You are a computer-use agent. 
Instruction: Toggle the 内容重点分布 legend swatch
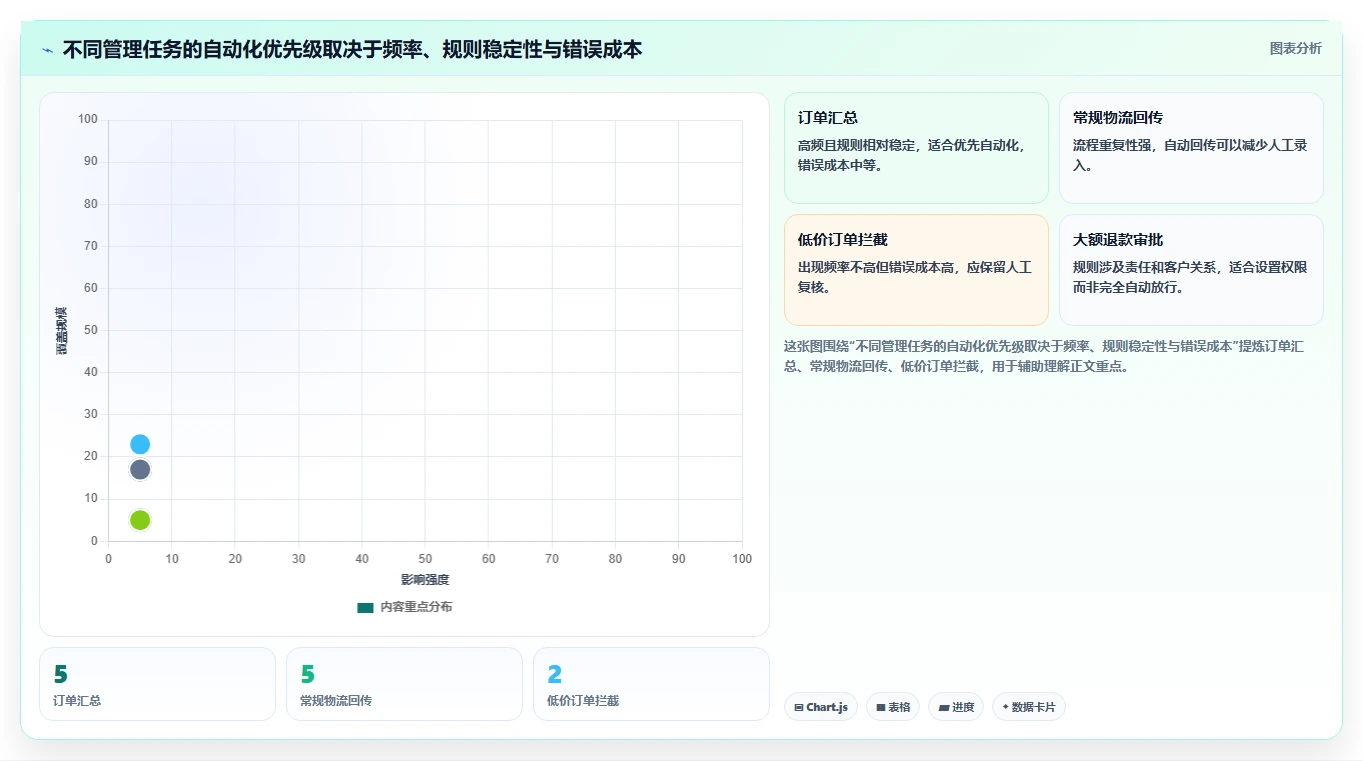[365, 607]
